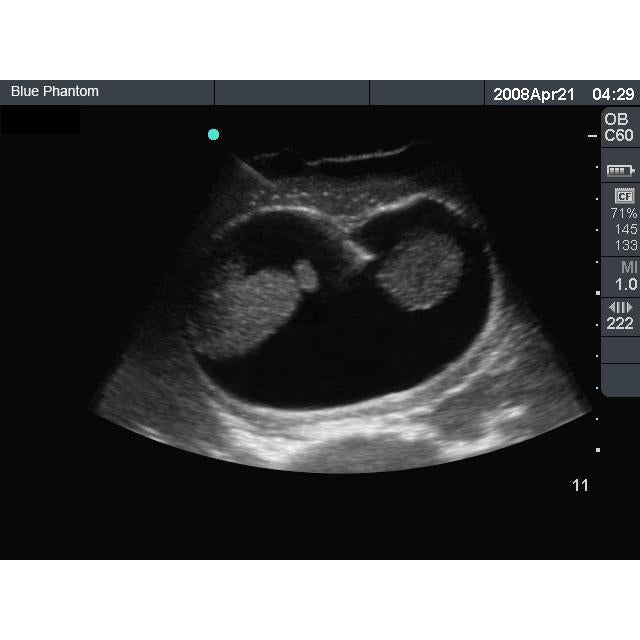Click the 71% card capacity value
The image size is (640, 640).
(x=623, y=213)
